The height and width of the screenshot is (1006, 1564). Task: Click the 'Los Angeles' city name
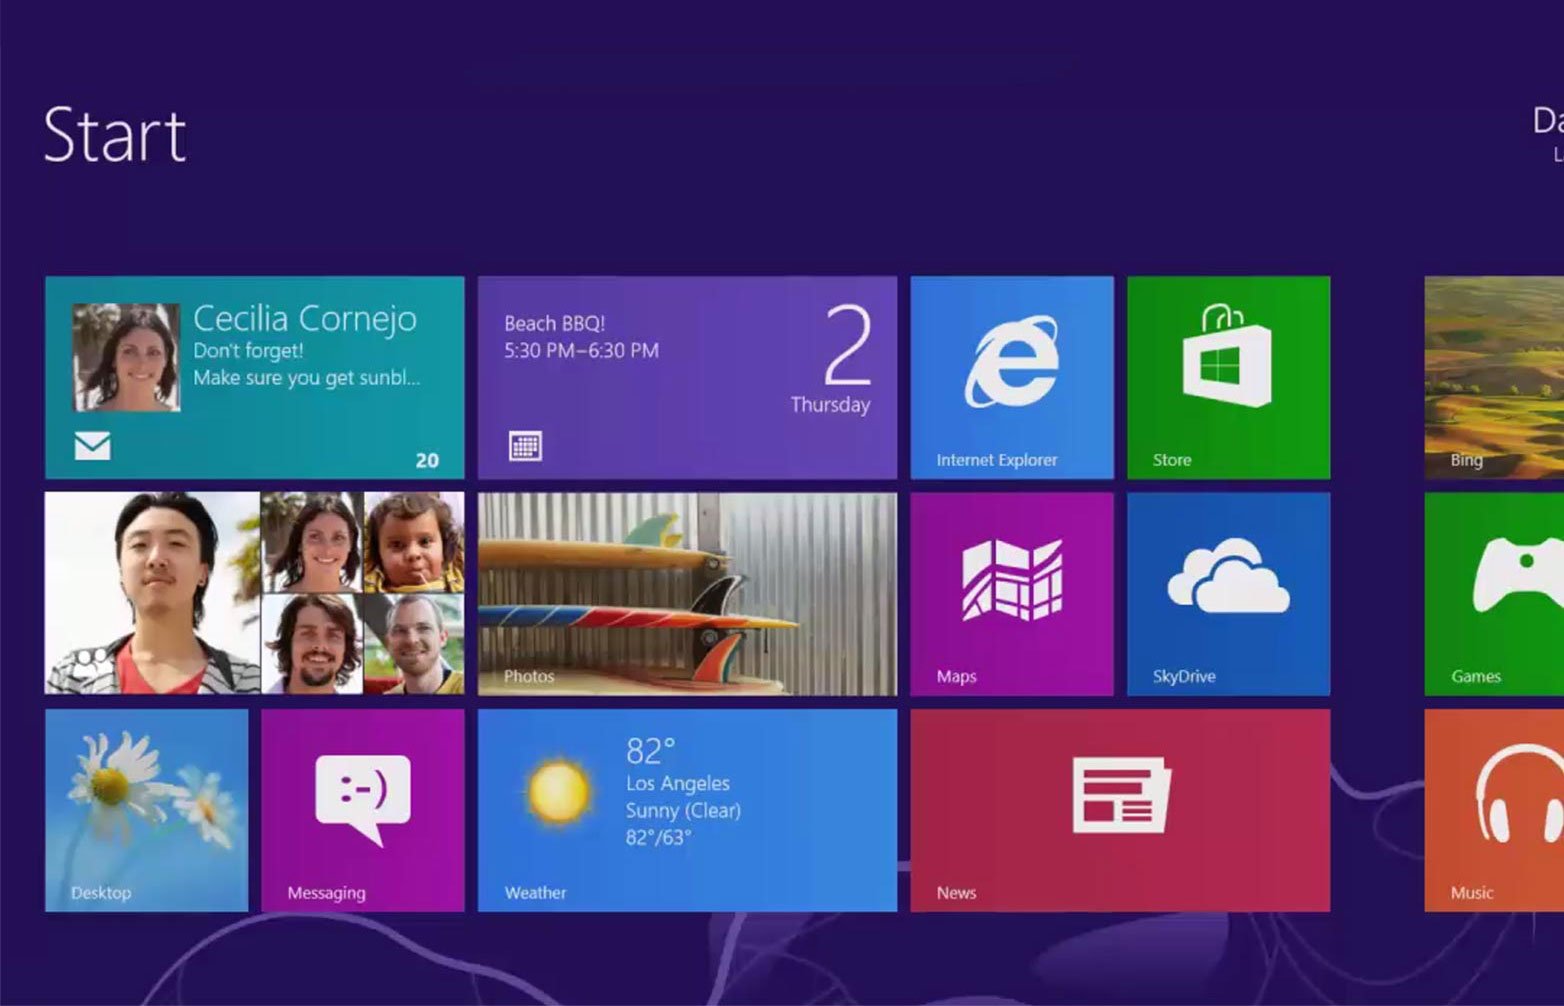point(678,784)
